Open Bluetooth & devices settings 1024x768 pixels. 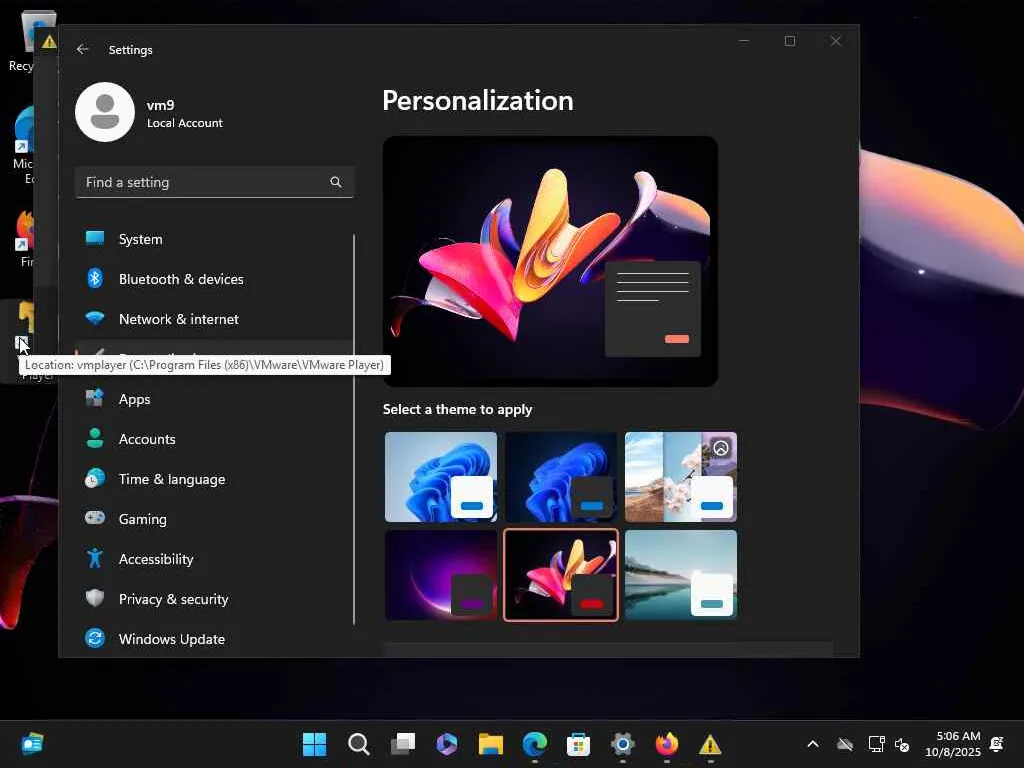coord(180,279)
